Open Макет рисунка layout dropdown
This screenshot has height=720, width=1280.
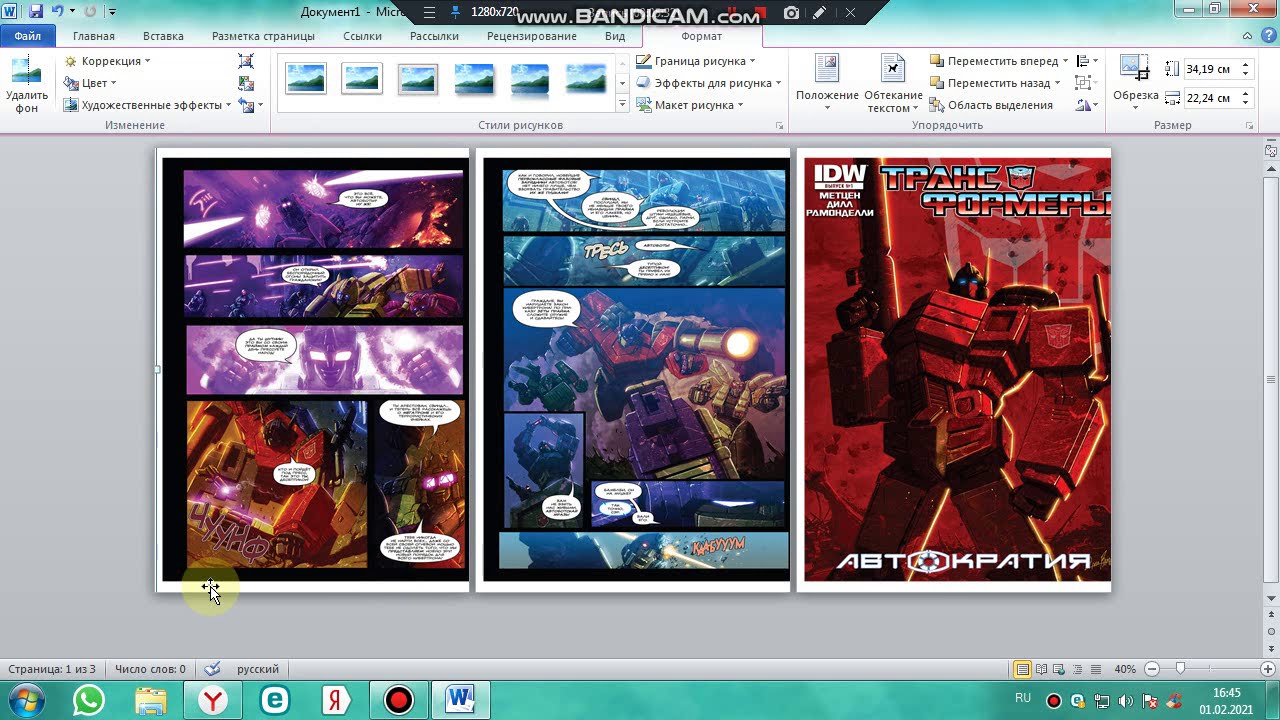click(x=689, y=105)
